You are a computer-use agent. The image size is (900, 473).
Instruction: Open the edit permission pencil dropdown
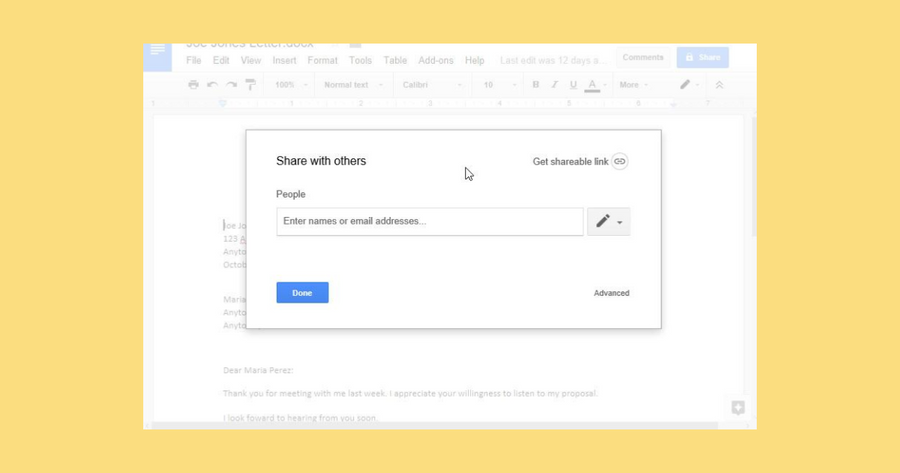click(608, 222)
